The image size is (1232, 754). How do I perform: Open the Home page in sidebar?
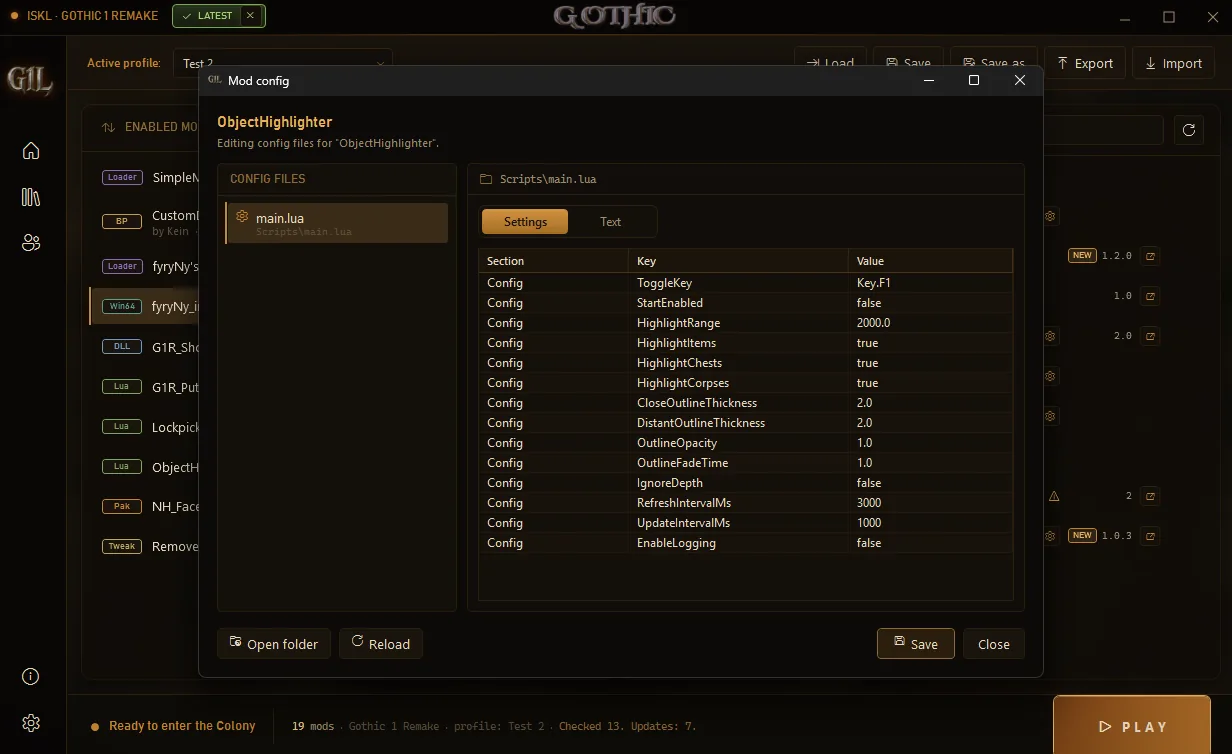click(31, 151)
